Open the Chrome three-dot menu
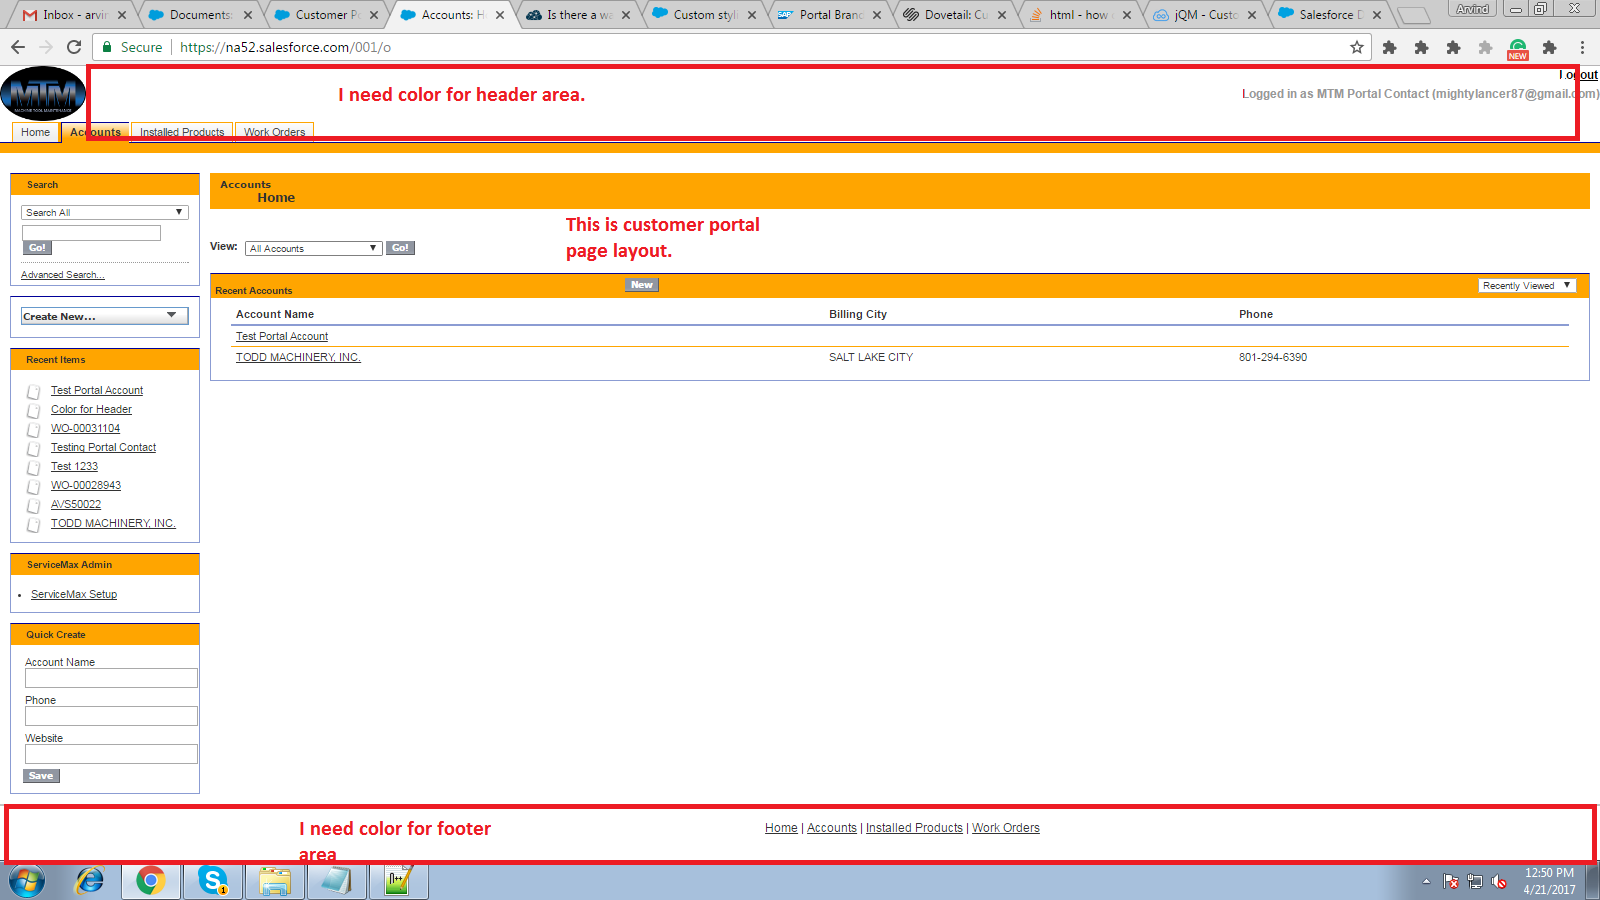The image size is (1600, 900). coord(1582,47)
